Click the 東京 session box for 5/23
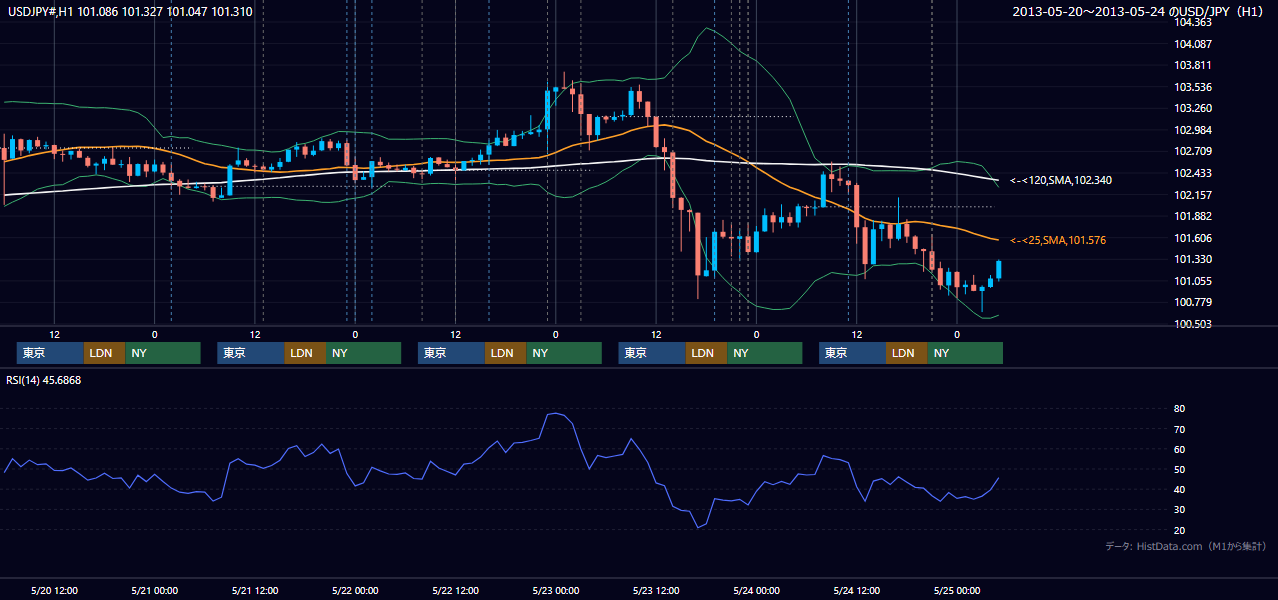The height and width of the screenshot is (600, 1278). [x=652, y=353]
